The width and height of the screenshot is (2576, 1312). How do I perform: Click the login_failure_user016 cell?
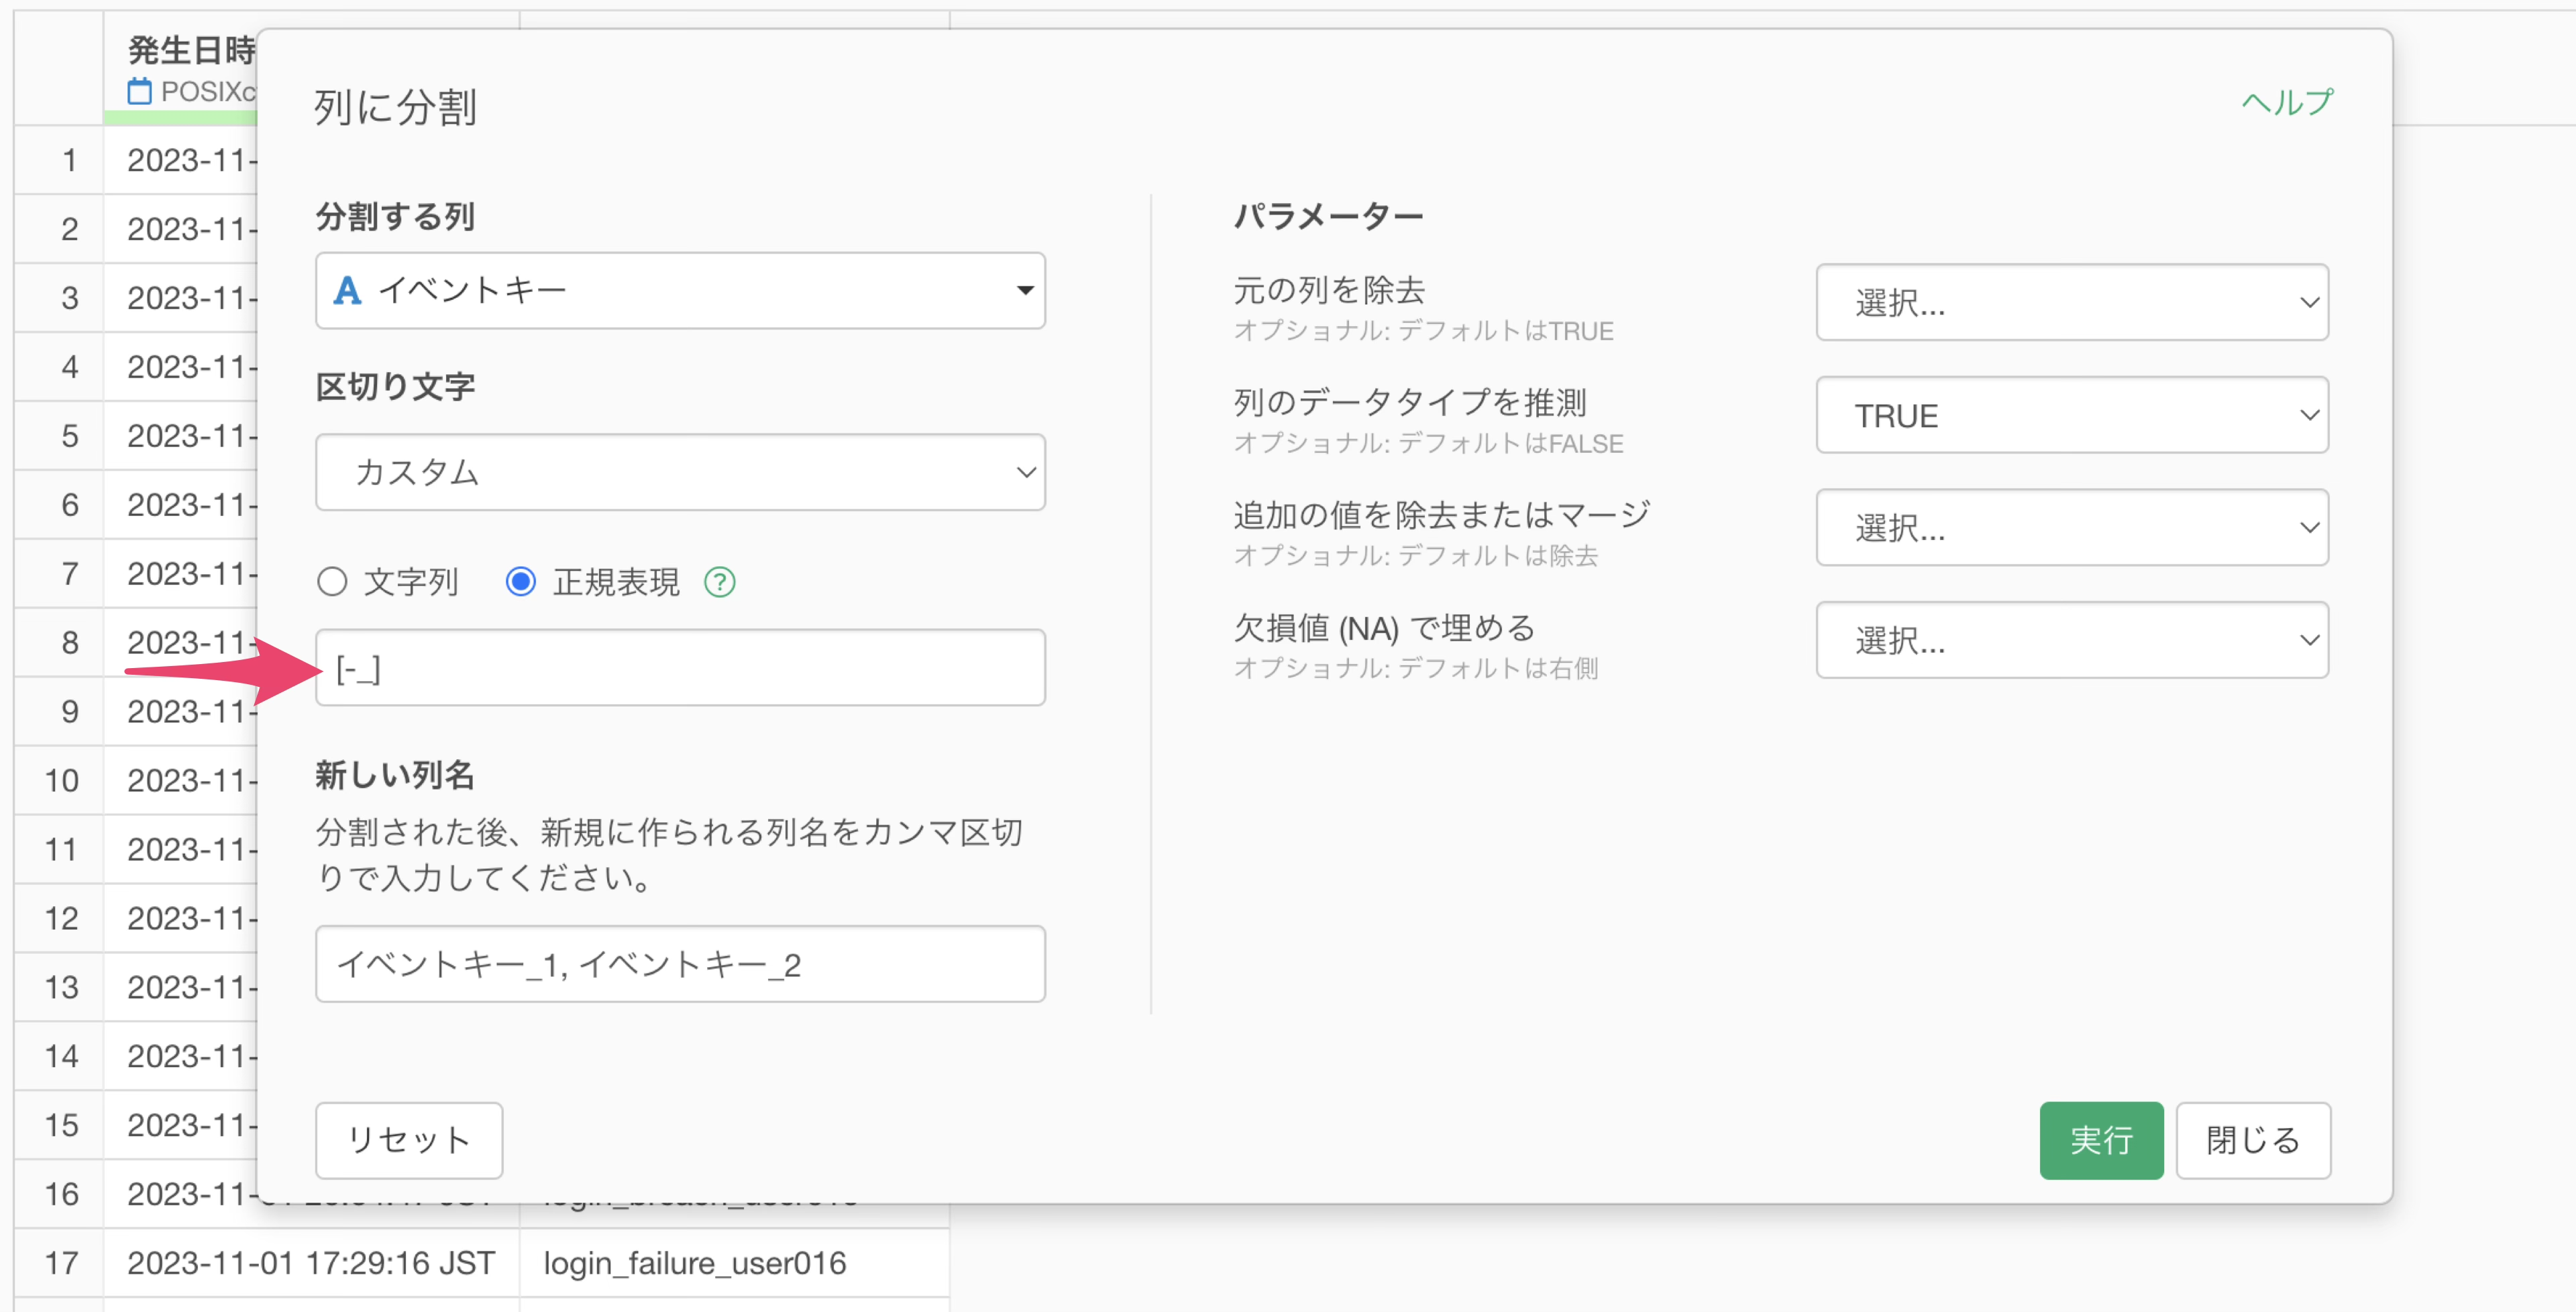point(695,1263)
